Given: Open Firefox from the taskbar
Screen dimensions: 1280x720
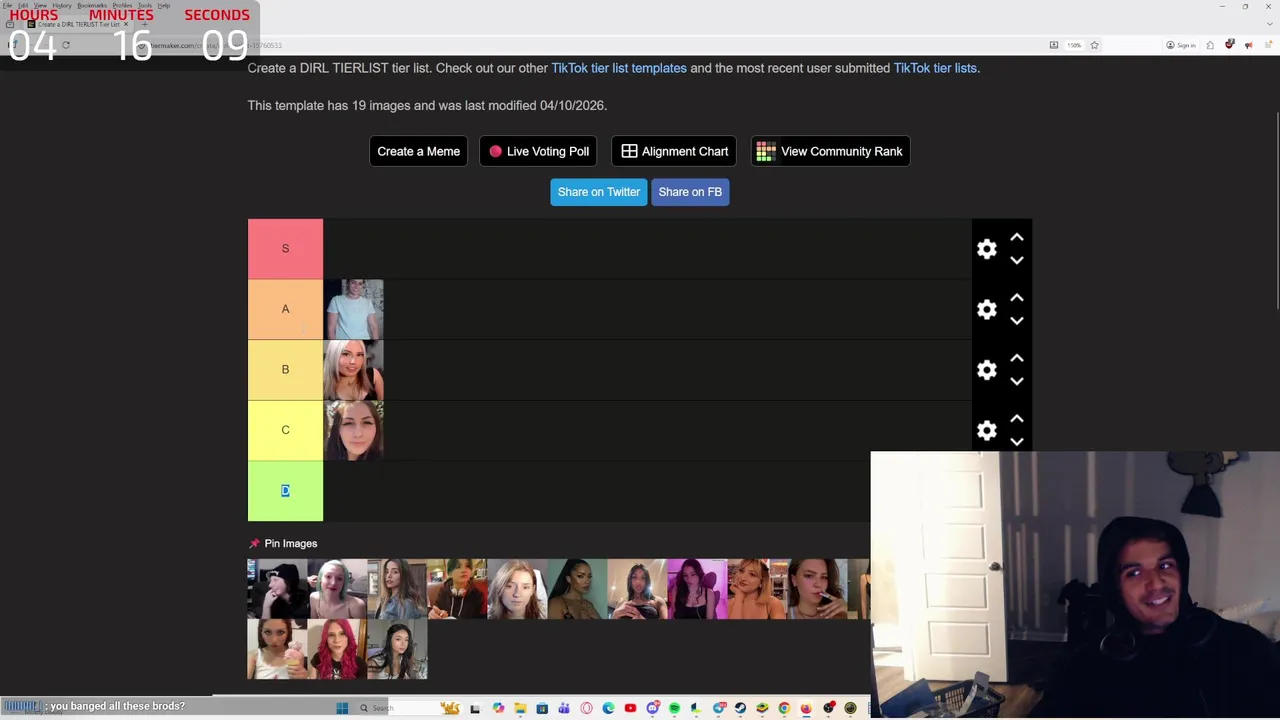Looking at the screenshot, I should pyautogui.click(x=806, y=708).
